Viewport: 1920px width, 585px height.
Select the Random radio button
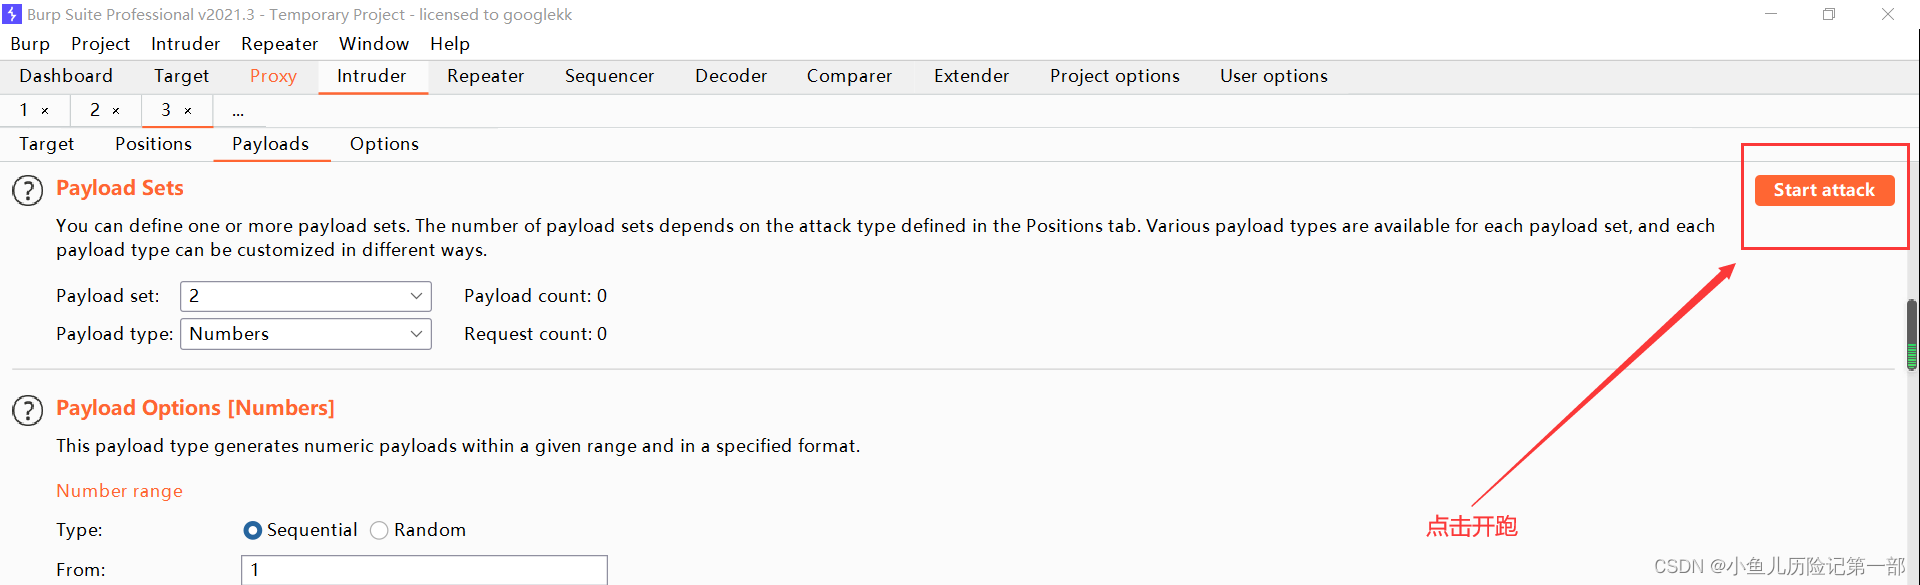point(379,530)
